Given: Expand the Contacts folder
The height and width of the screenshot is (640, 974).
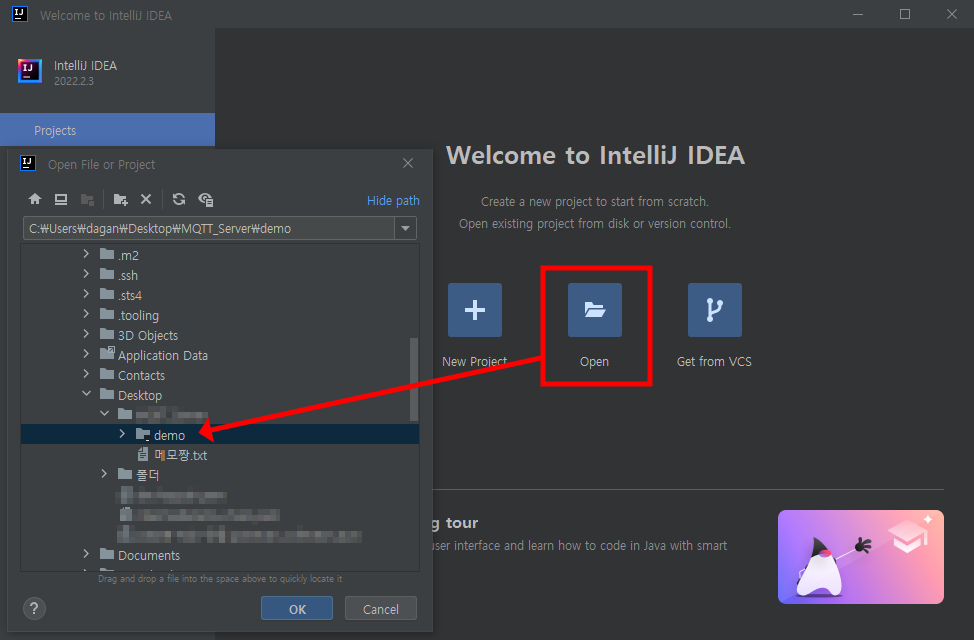Looking at the screenshot, I should coord(86,374).
